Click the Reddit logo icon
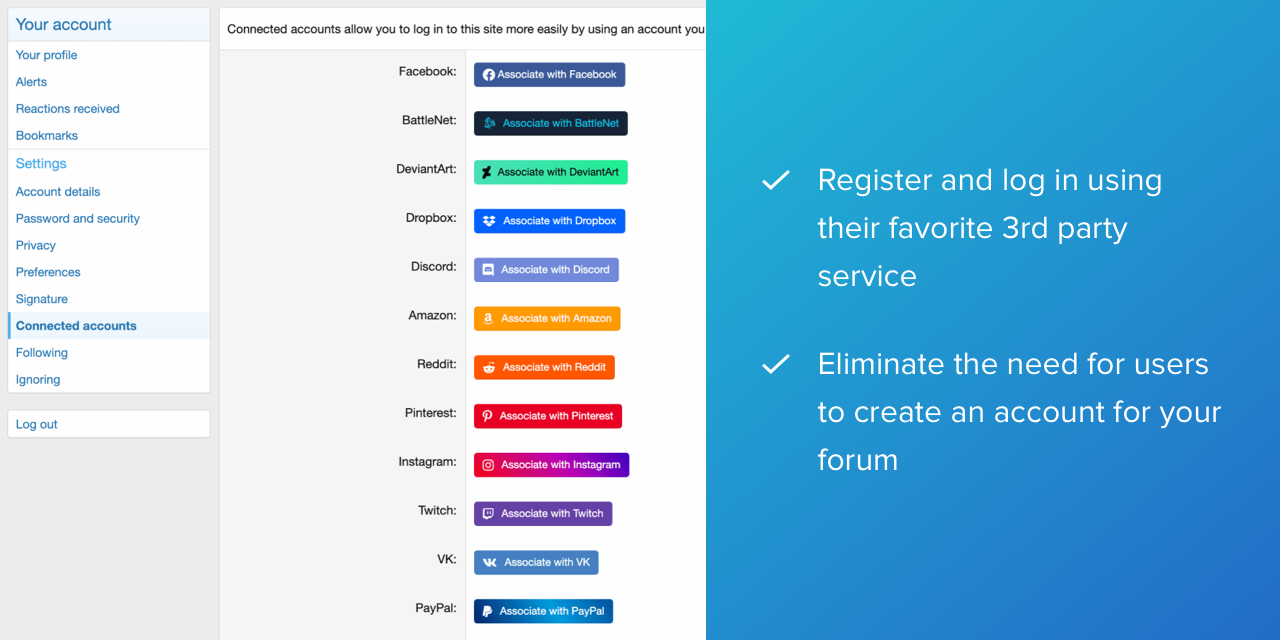1280x640 pixels. [x=489, y=367]
